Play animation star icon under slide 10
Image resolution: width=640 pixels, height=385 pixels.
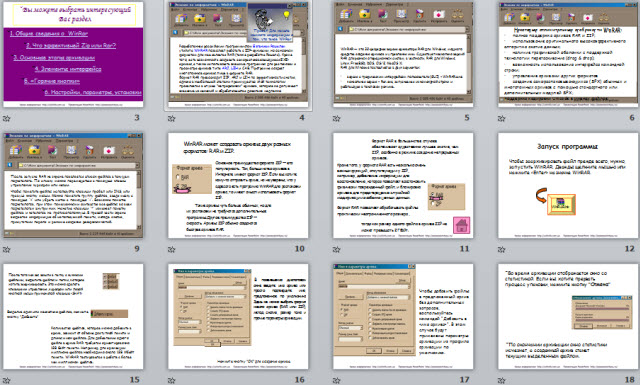point(171,249)
